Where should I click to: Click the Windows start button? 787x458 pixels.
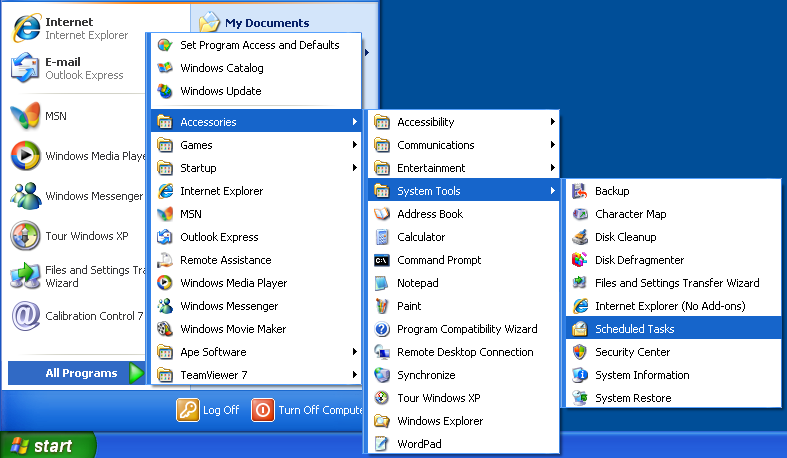click(47, 445)
